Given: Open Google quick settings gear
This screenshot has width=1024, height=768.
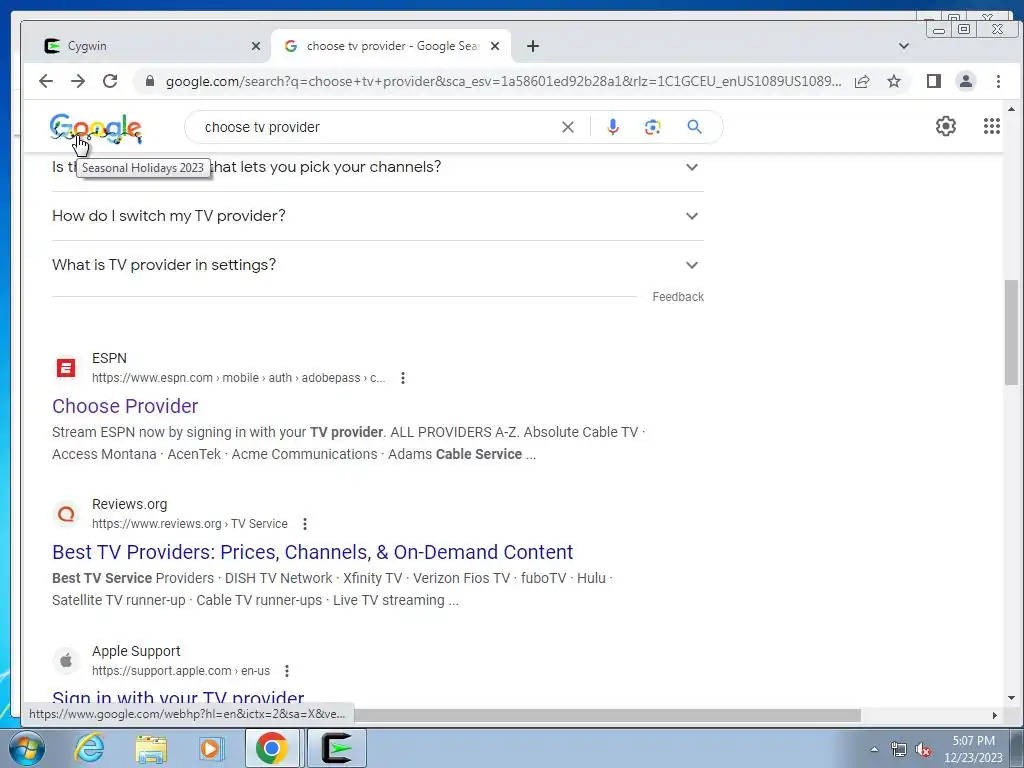Looking at the screenshot, I should pos(946,126).
